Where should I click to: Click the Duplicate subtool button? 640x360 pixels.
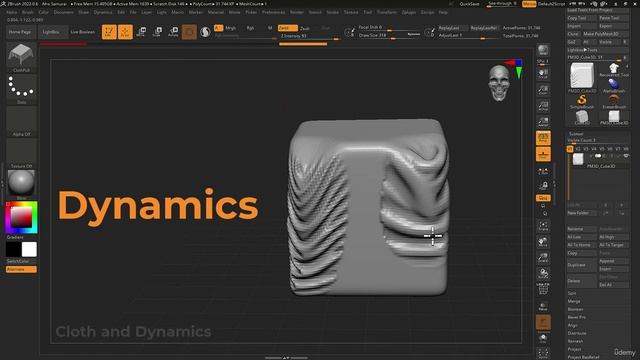click(x=581, y=265)
